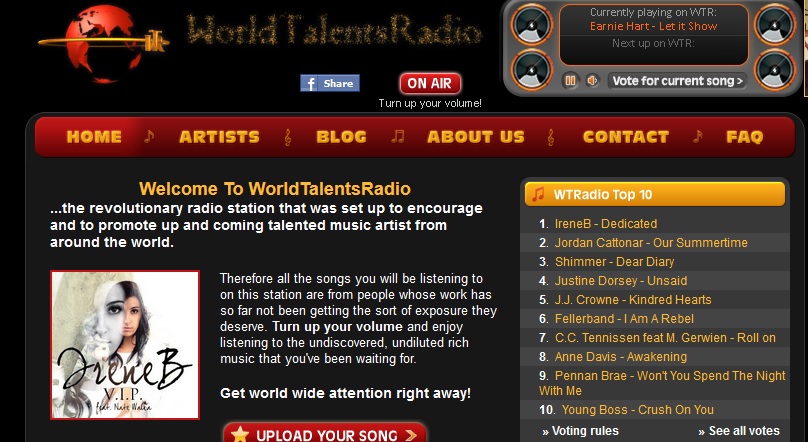The height and width of the screenshot is (442, 808).
Task: Click the 'Turn up your volume!' caption
Action: 430,103
